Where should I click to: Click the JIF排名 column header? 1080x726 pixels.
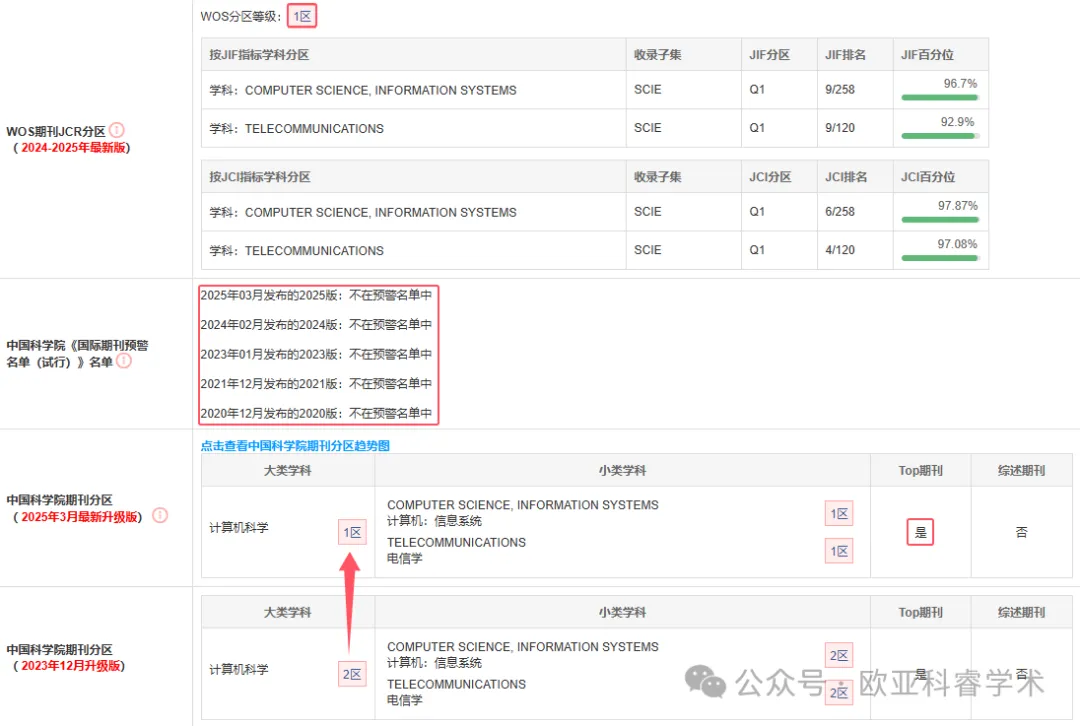point(844,55)
